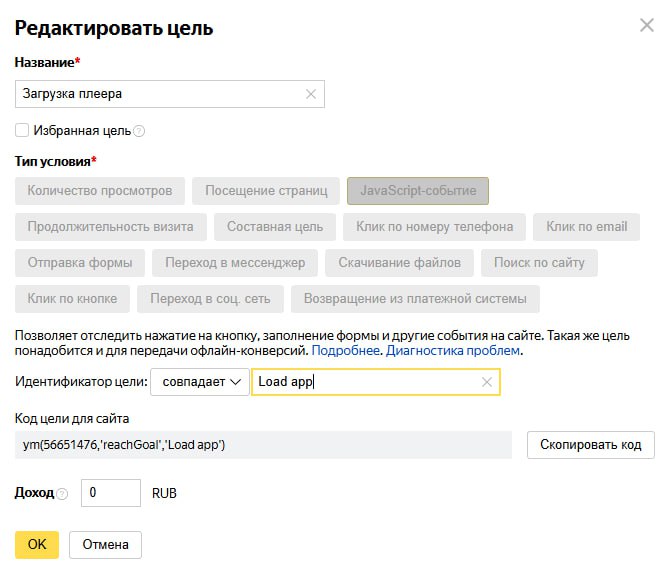Choose Переход в мессенджер condition
The width and height of the screenshot is (667, 564).
point(235,263)
